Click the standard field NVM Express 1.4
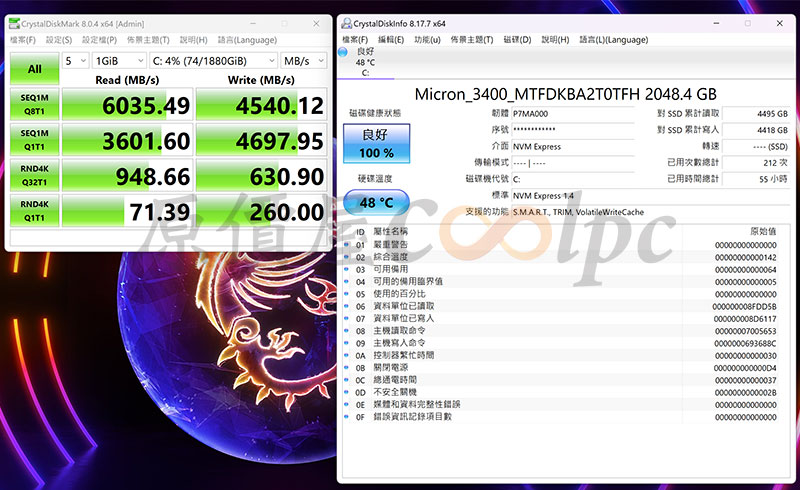Image resolution: width=800 pixels, height=490 pixels. 651,195
